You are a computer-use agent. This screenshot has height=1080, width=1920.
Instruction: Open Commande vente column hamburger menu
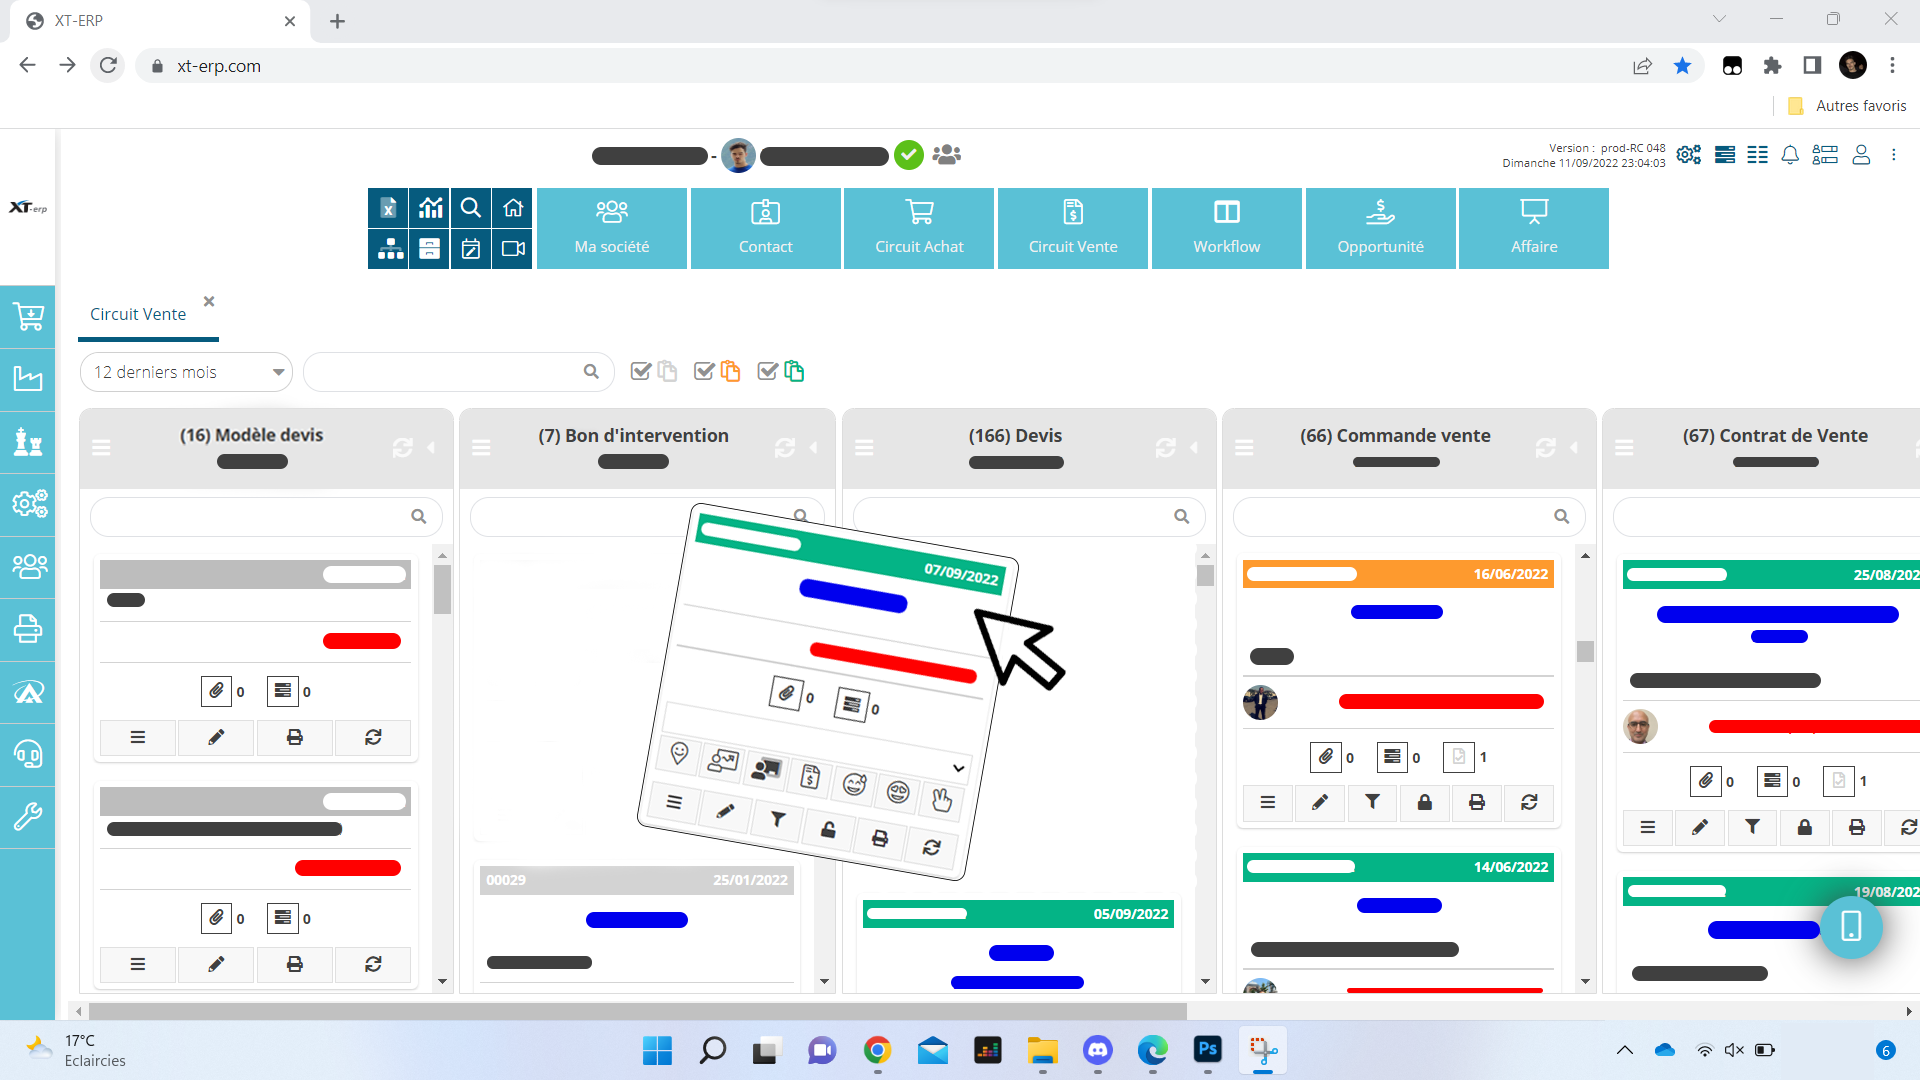click(1244, 448)
